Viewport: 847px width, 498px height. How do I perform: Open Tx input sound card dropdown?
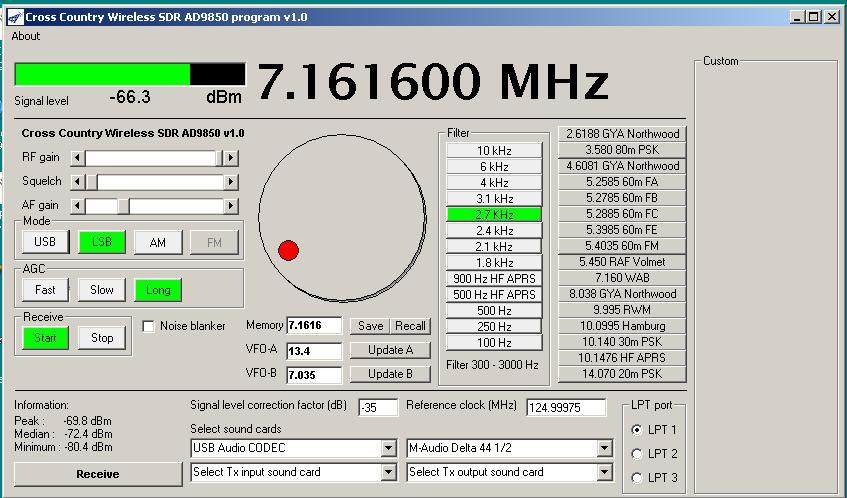click(x=389, y=472)
